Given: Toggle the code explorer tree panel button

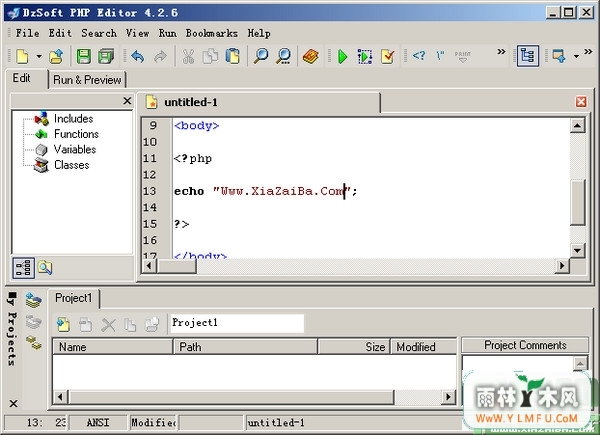Looking at the screenshot, I should point(528,56).
